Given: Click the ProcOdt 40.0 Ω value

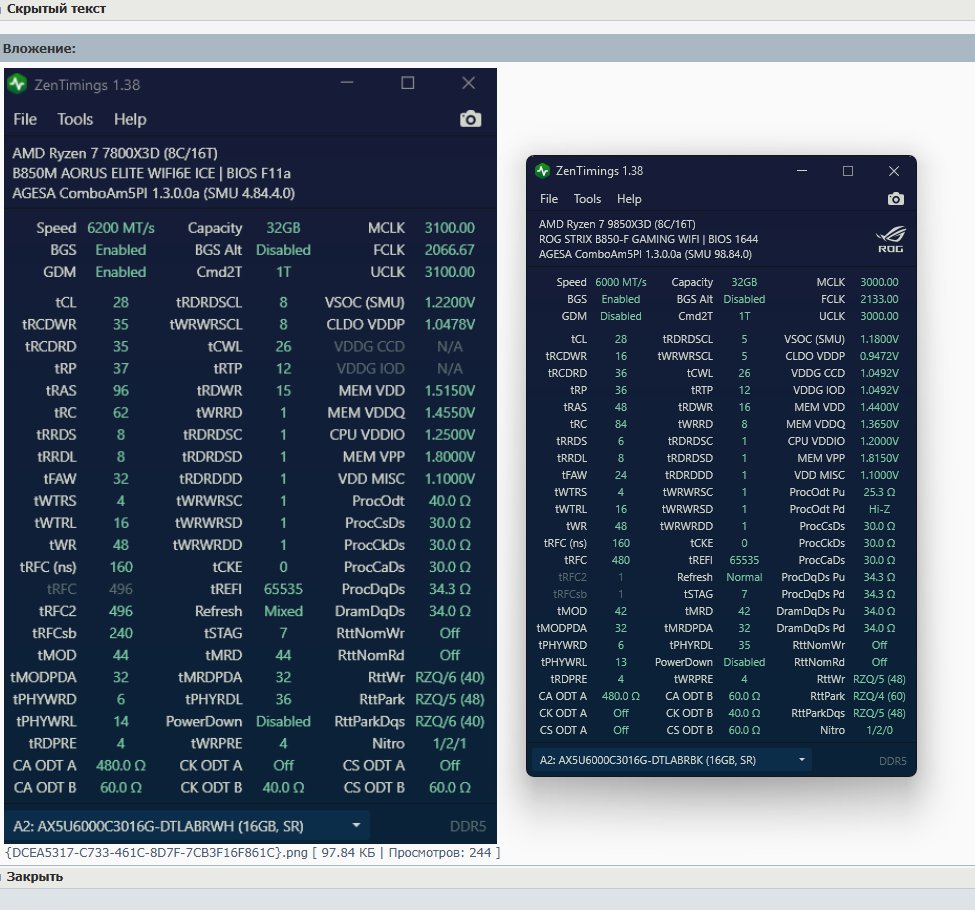Looking at the screenshot, I should click(449, 501).
